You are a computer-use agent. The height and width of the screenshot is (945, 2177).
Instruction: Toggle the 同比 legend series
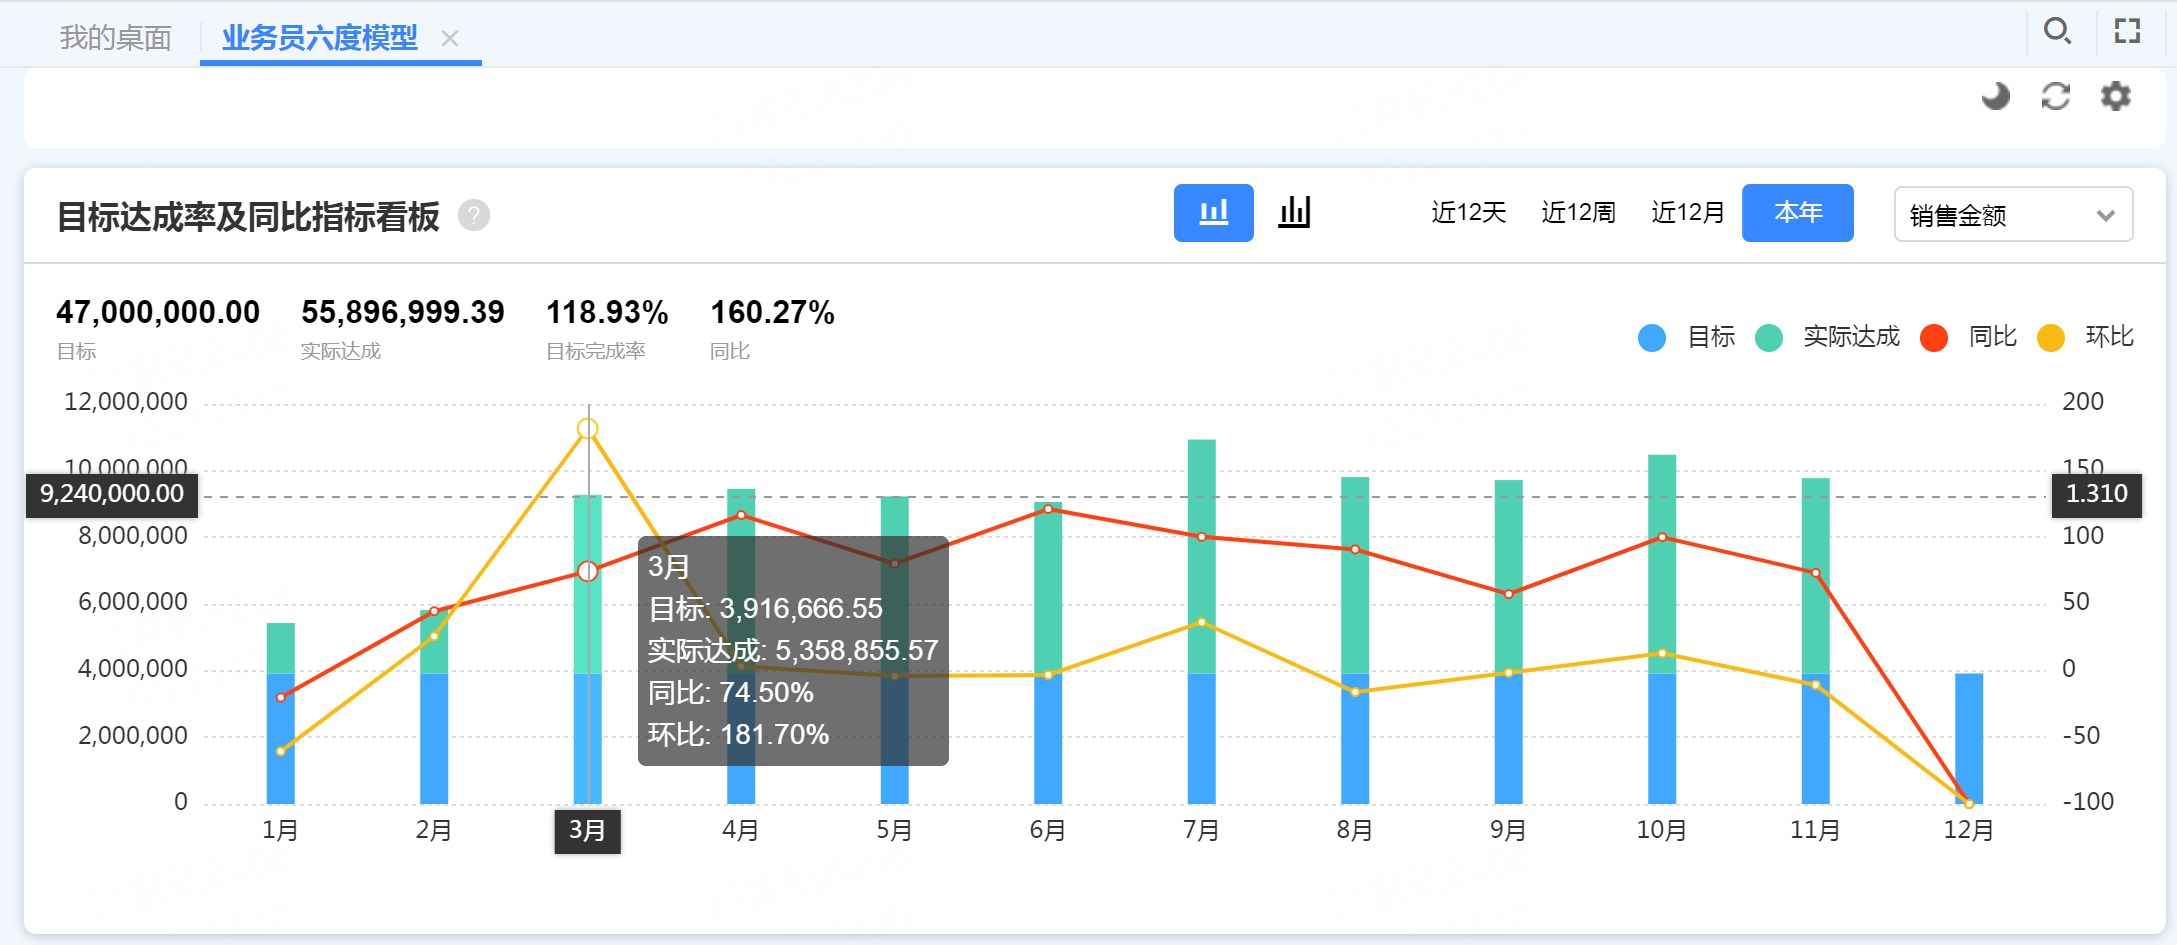(x=1970, y=337)
